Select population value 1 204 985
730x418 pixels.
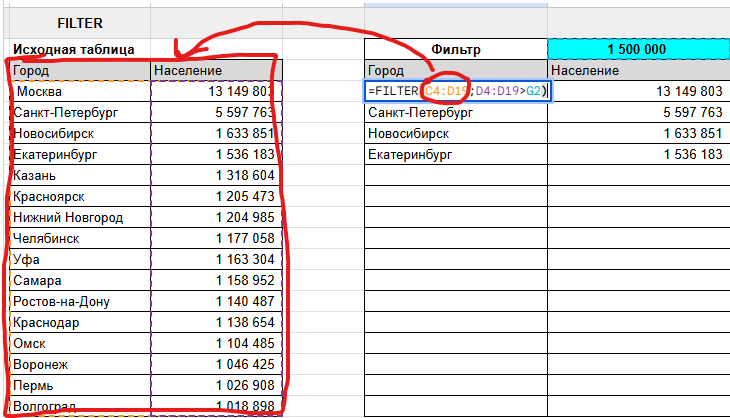click(216, 217)
